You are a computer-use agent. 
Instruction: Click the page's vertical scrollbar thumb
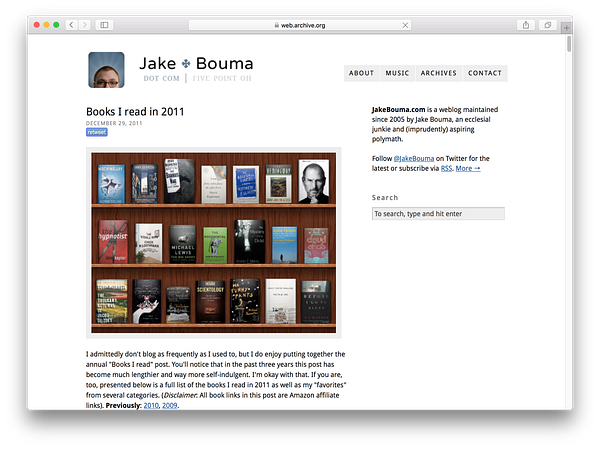(569, 44)
